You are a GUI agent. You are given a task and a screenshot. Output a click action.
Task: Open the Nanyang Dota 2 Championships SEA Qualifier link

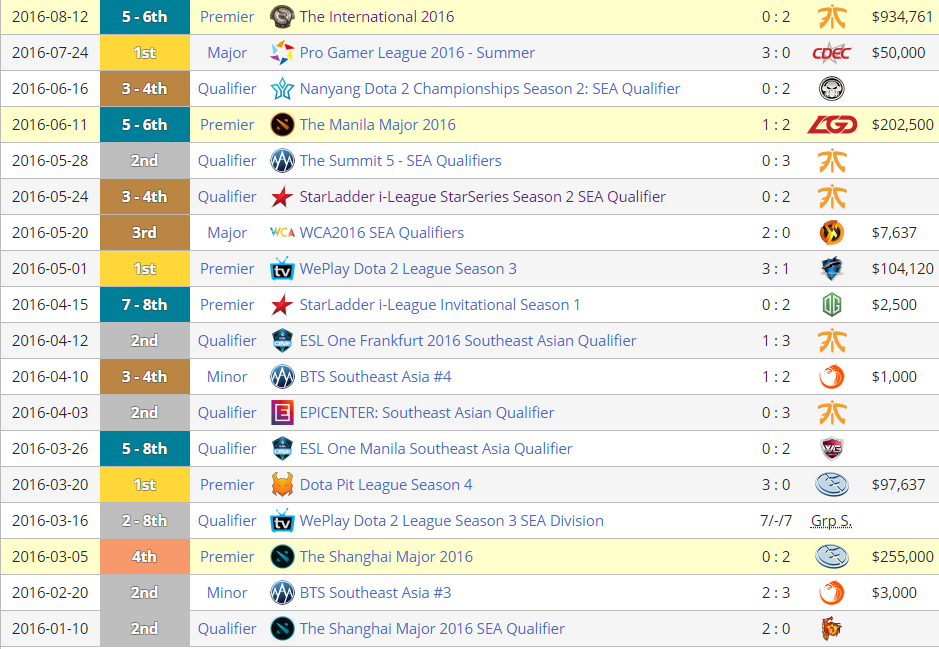click(x=489, y=89)
